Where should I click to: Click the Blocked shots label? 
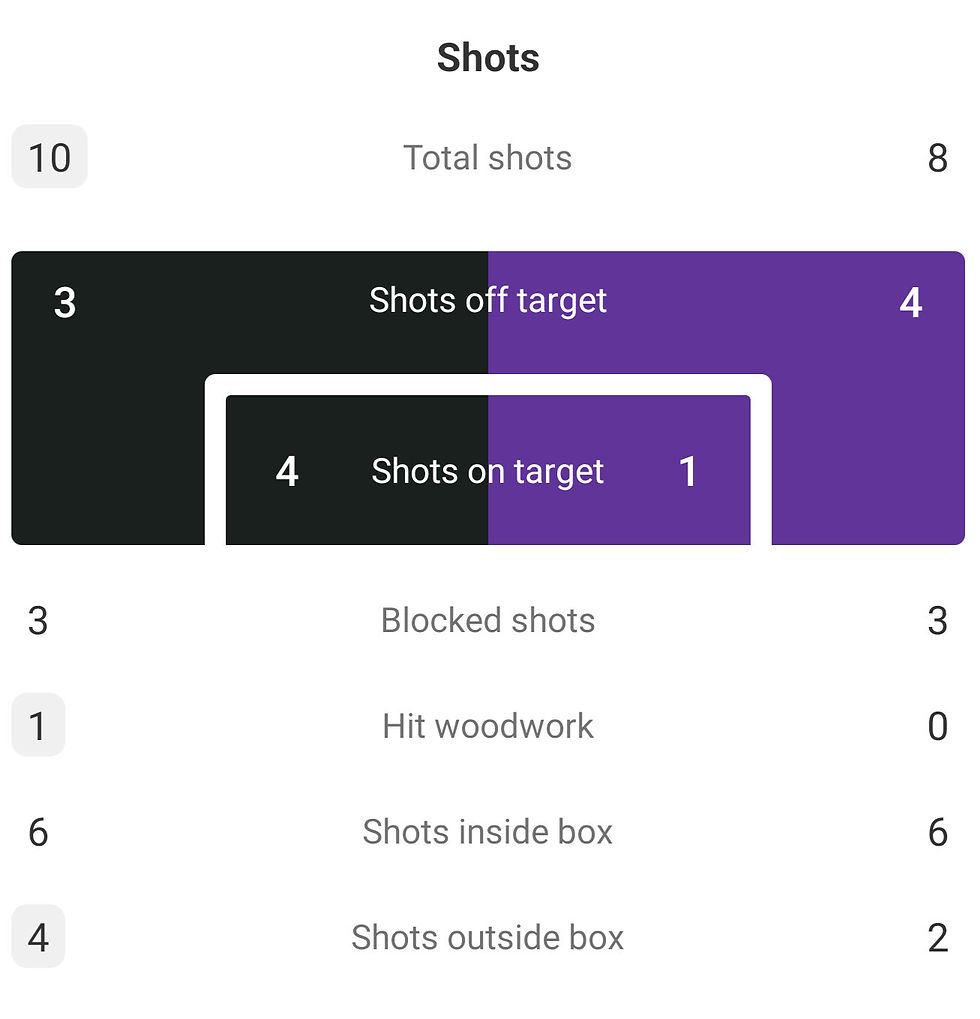(x=487, y=620)
